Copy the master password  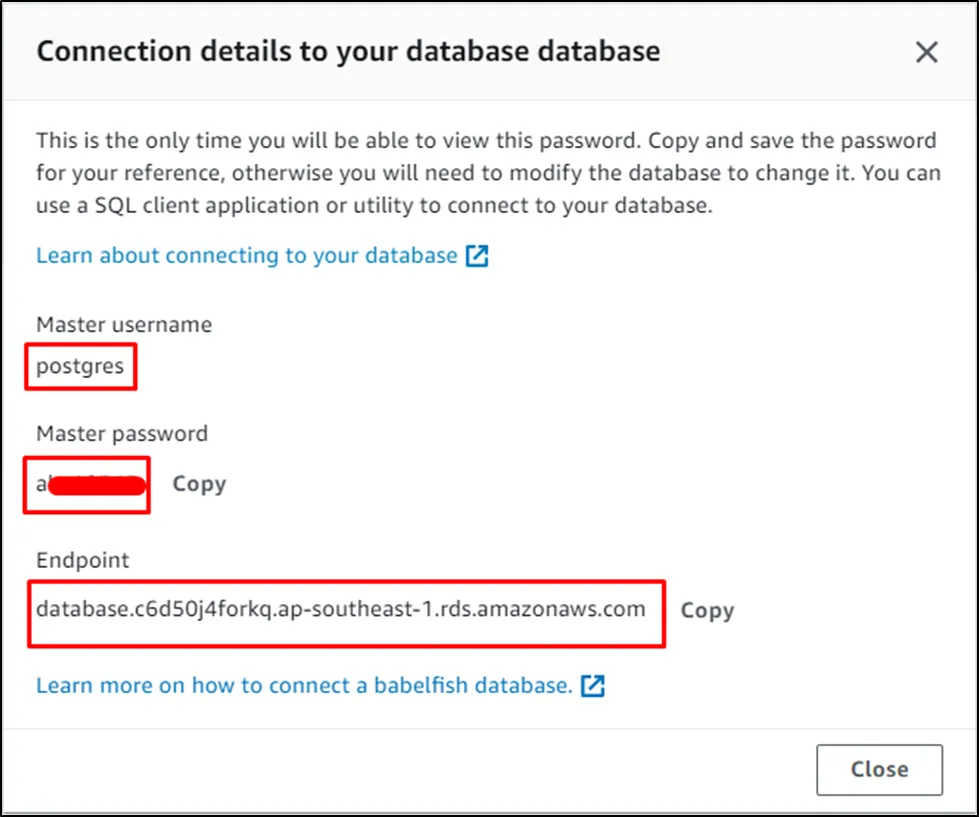pos(199,484)
